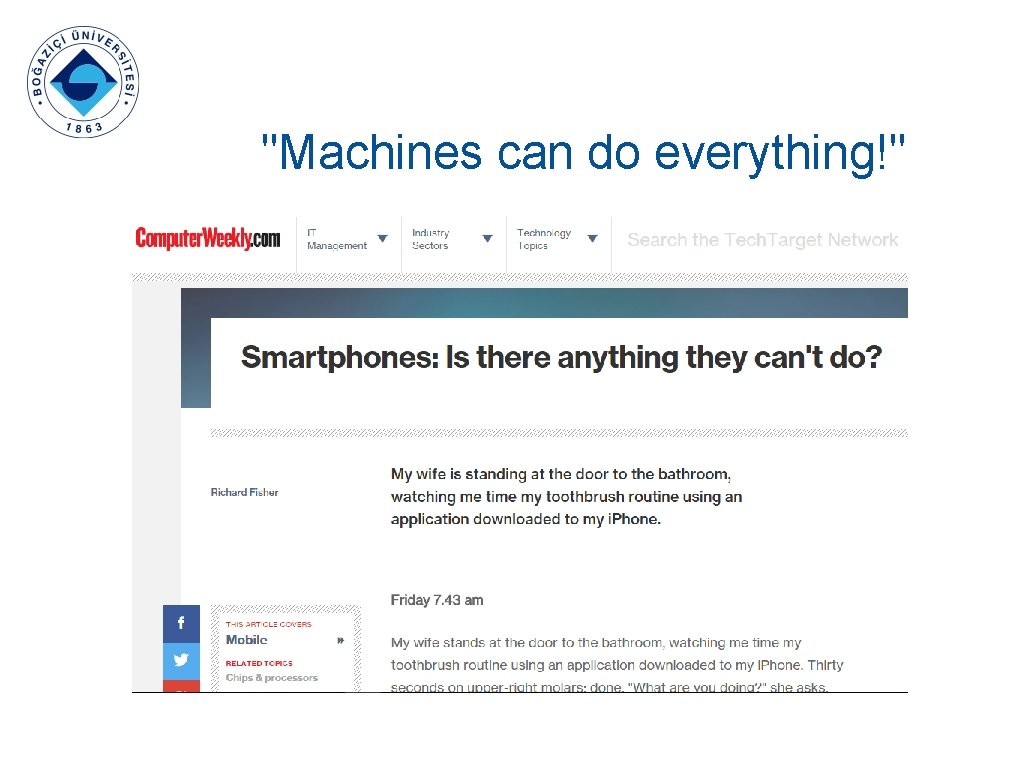1024x768 pixels.
Task: Click the red share icon below Twitter
Action: coord(181,688)
